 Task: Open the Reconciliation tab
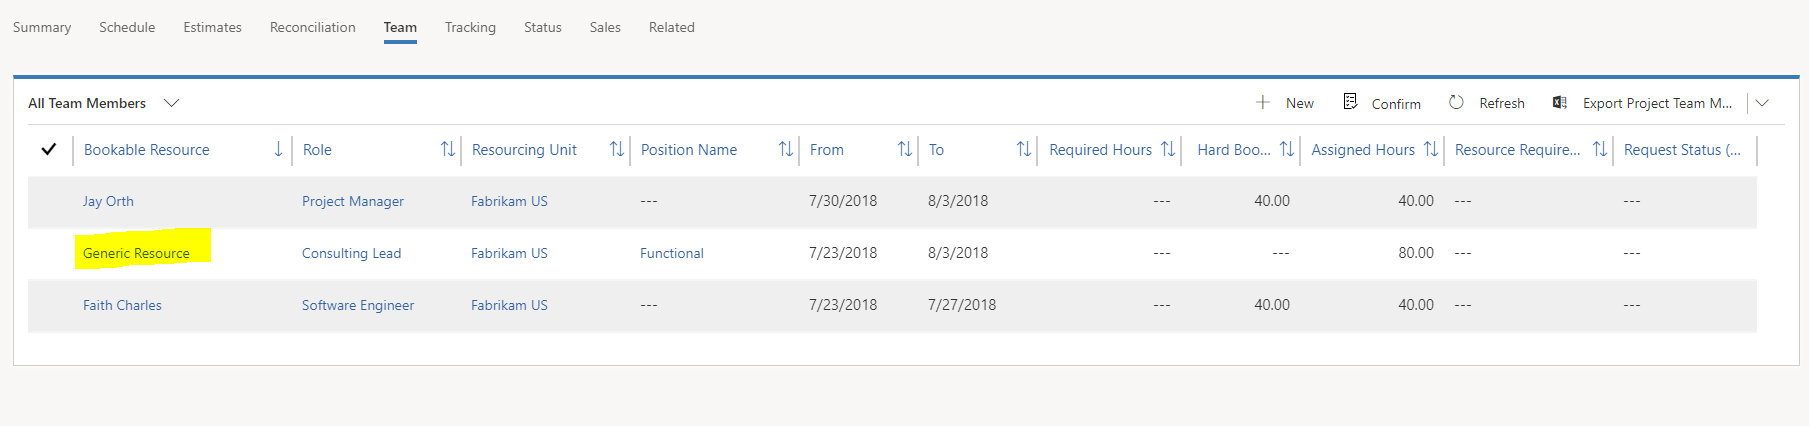click(312, 27)
